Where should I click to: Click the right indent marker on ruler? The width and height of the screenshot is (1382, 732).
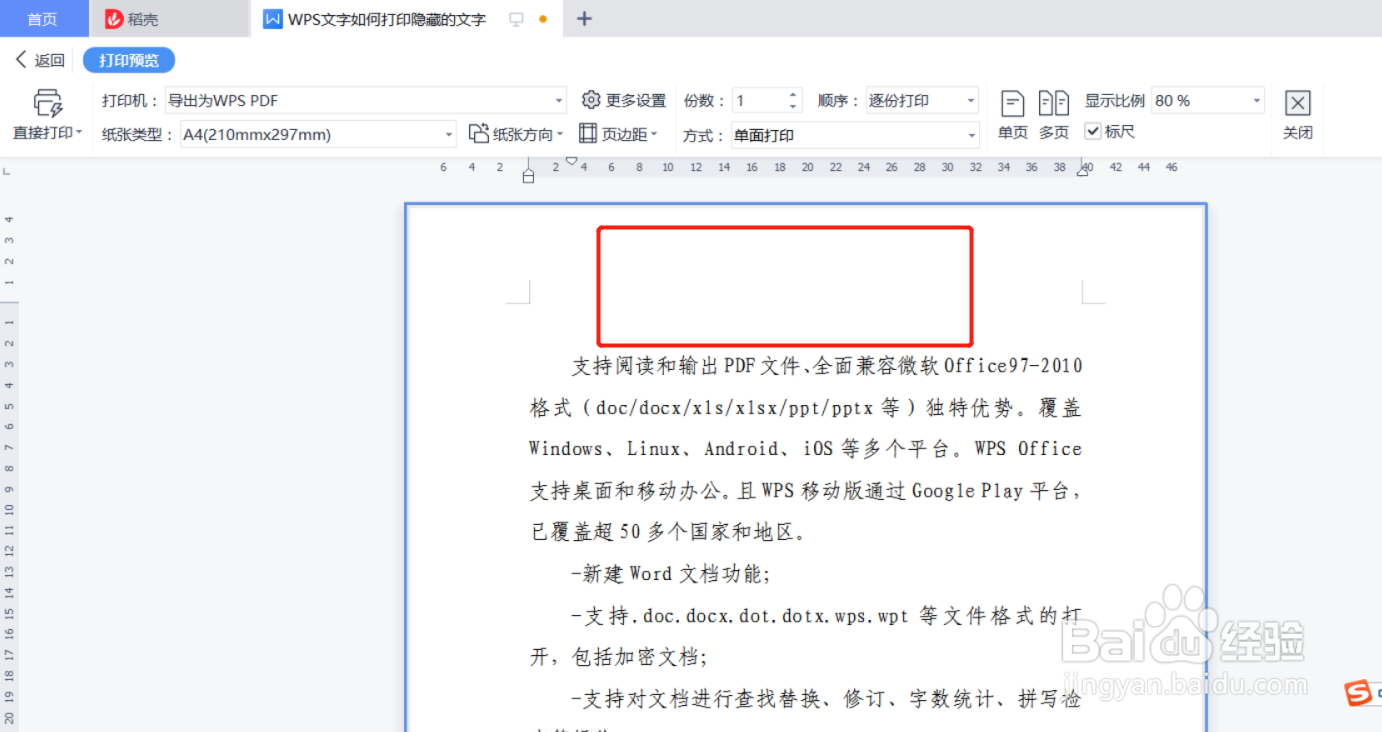point(1082,172)
